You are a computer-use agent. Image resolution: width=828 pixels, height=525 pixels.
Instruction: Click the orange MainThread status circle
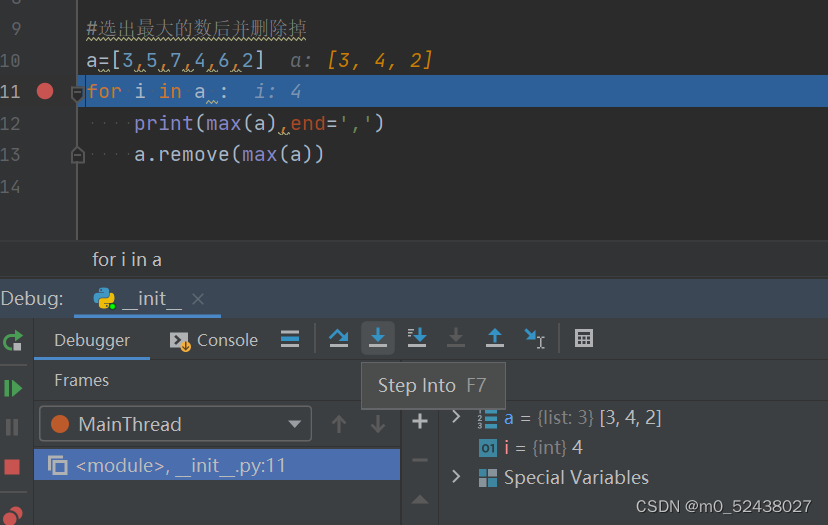[60, 424]
